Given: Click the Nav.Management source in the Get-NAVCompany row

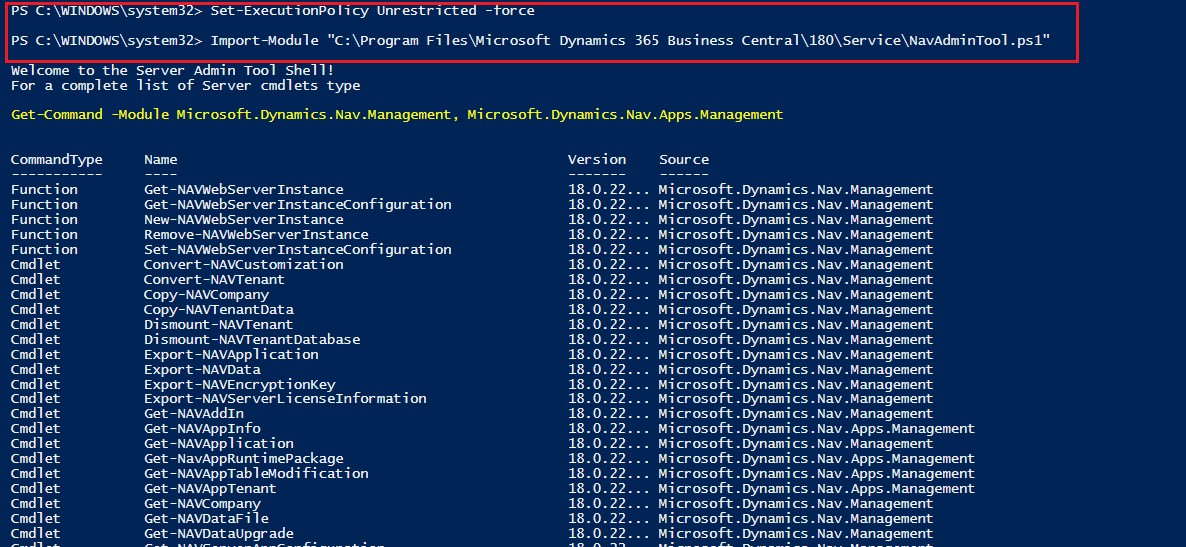Looking at the screenshot, I should (x=796, y=504).
